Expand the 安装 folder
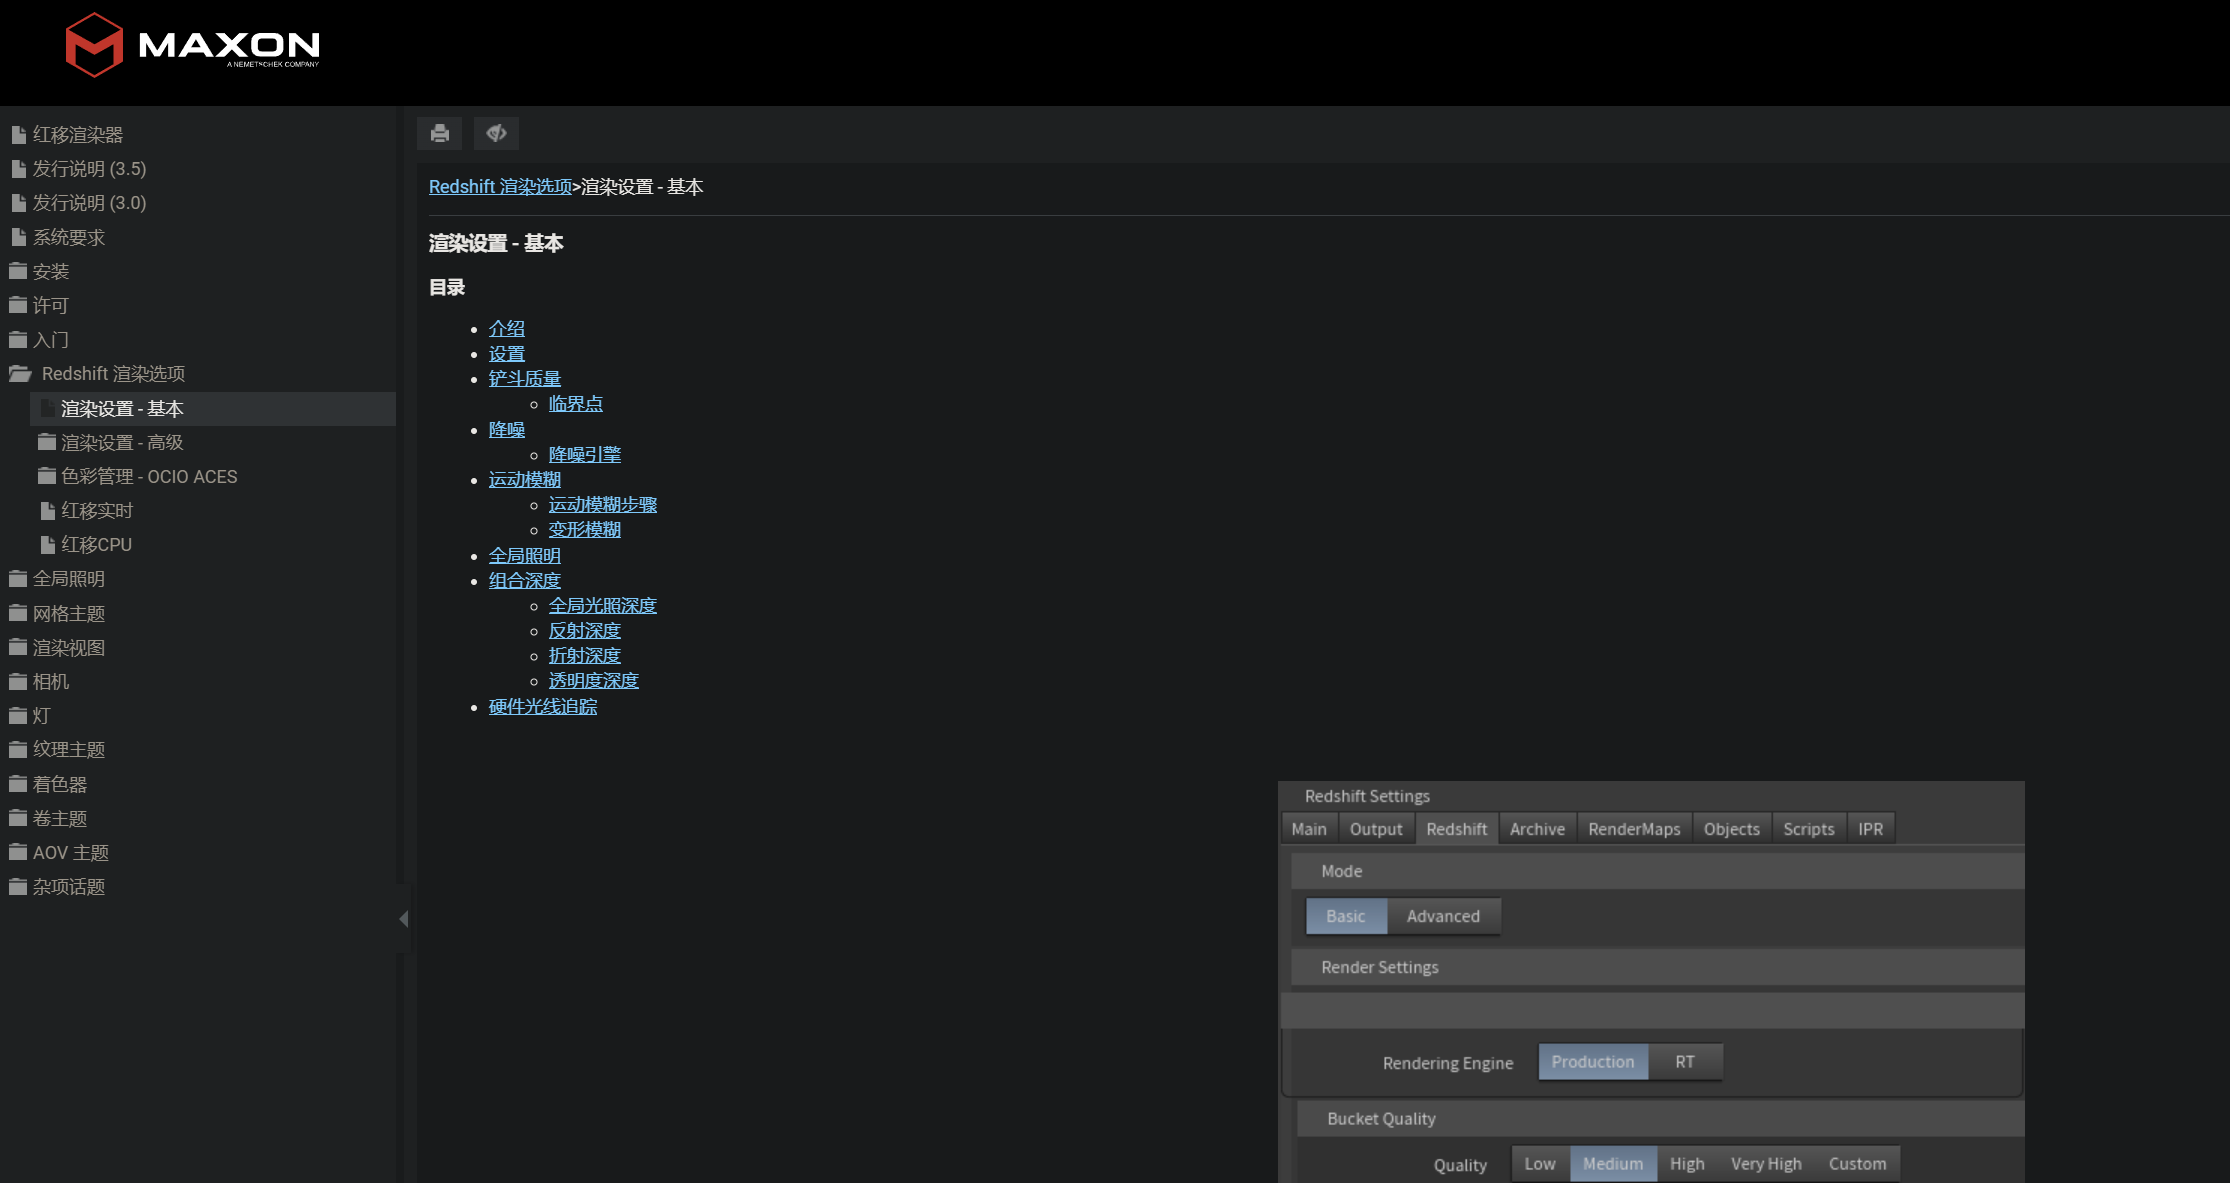Screen dimensions: 2230x1183 (x=51, y=271)
